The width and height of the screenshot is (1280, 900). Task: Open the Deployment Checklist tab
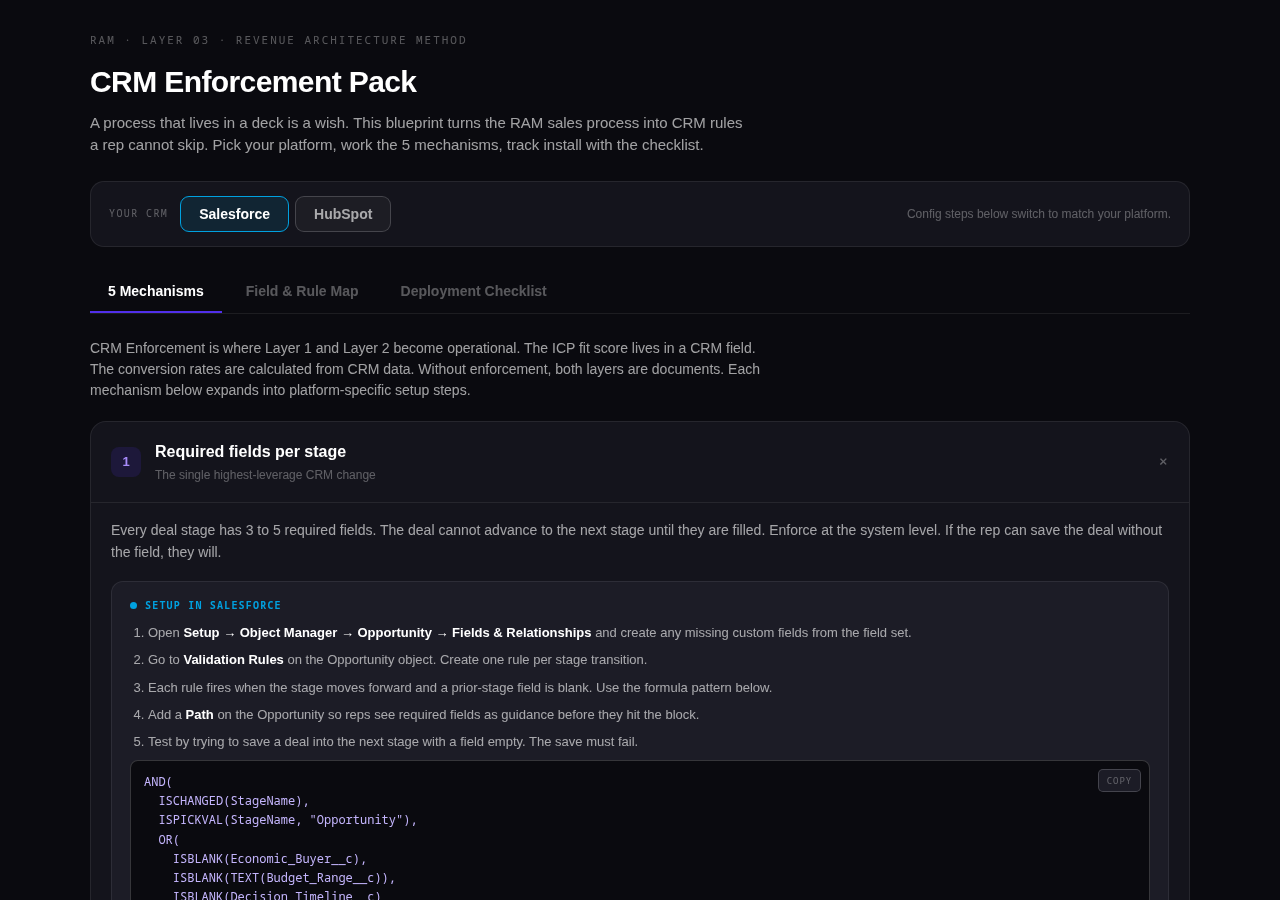click(x=474, y=291)
